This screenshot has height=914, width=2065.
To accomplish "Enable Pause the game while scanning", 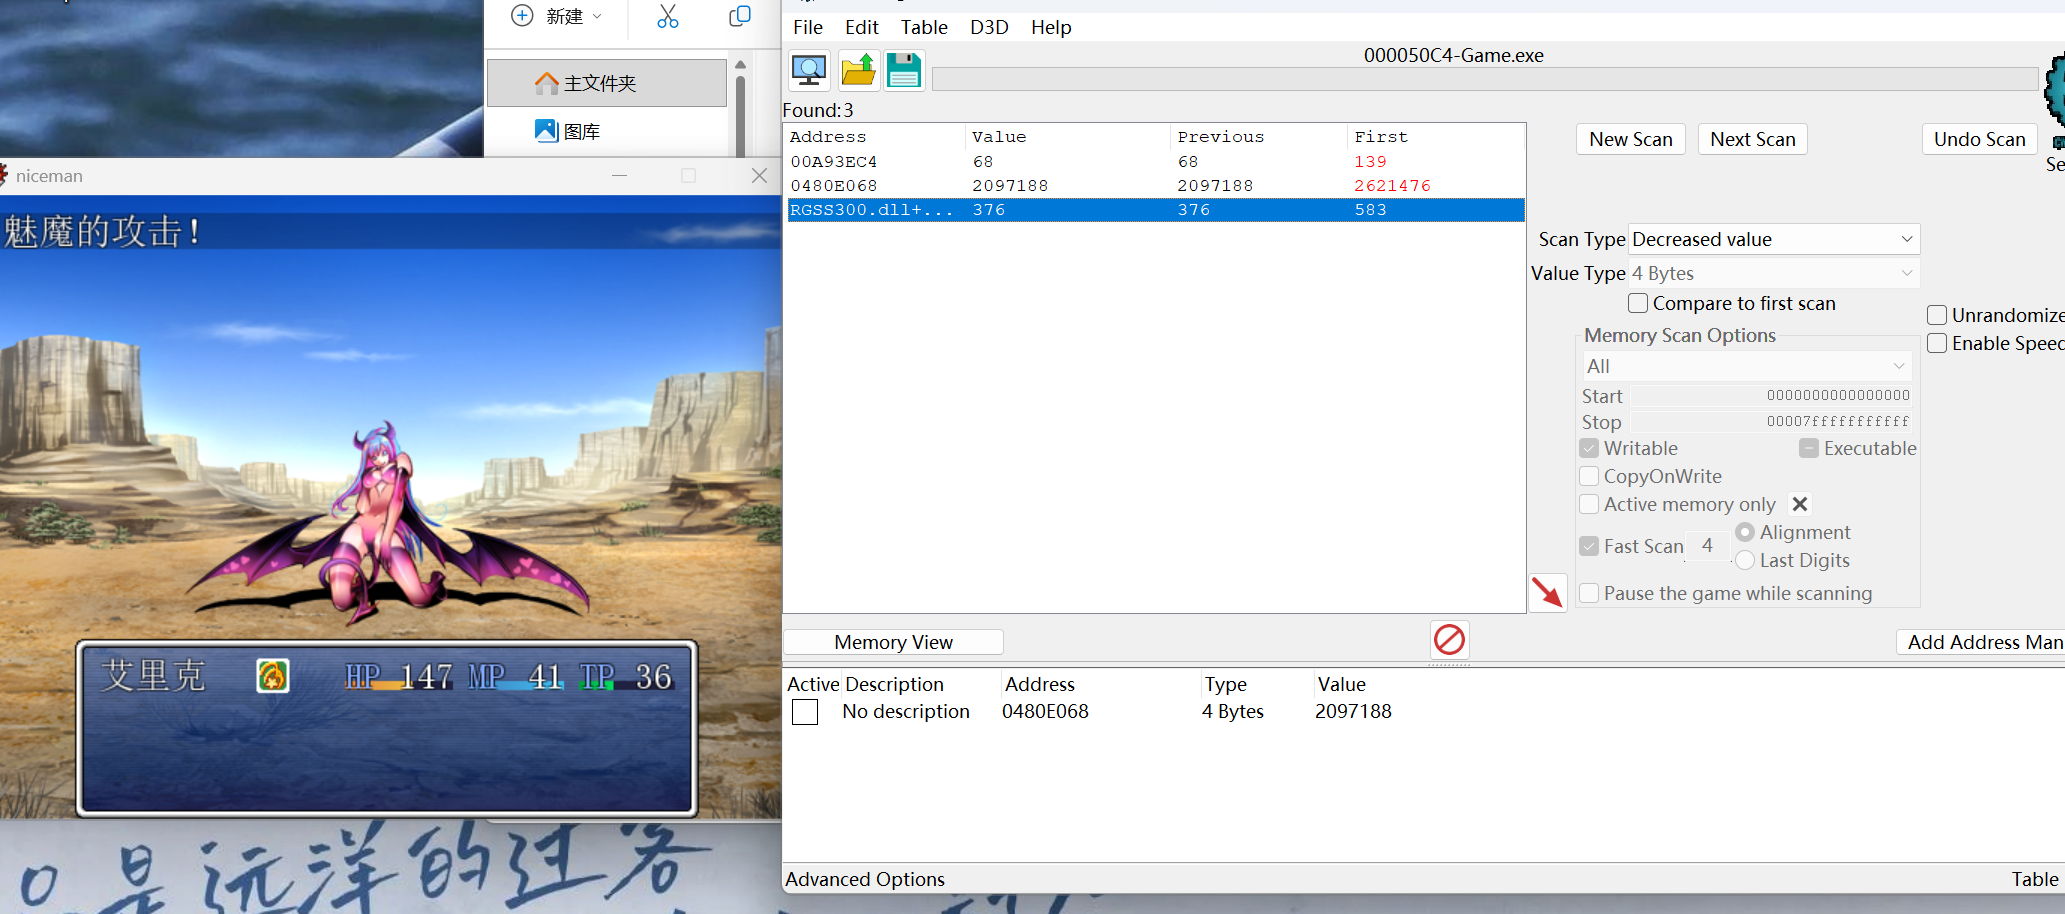I will tap(1589, 593).
